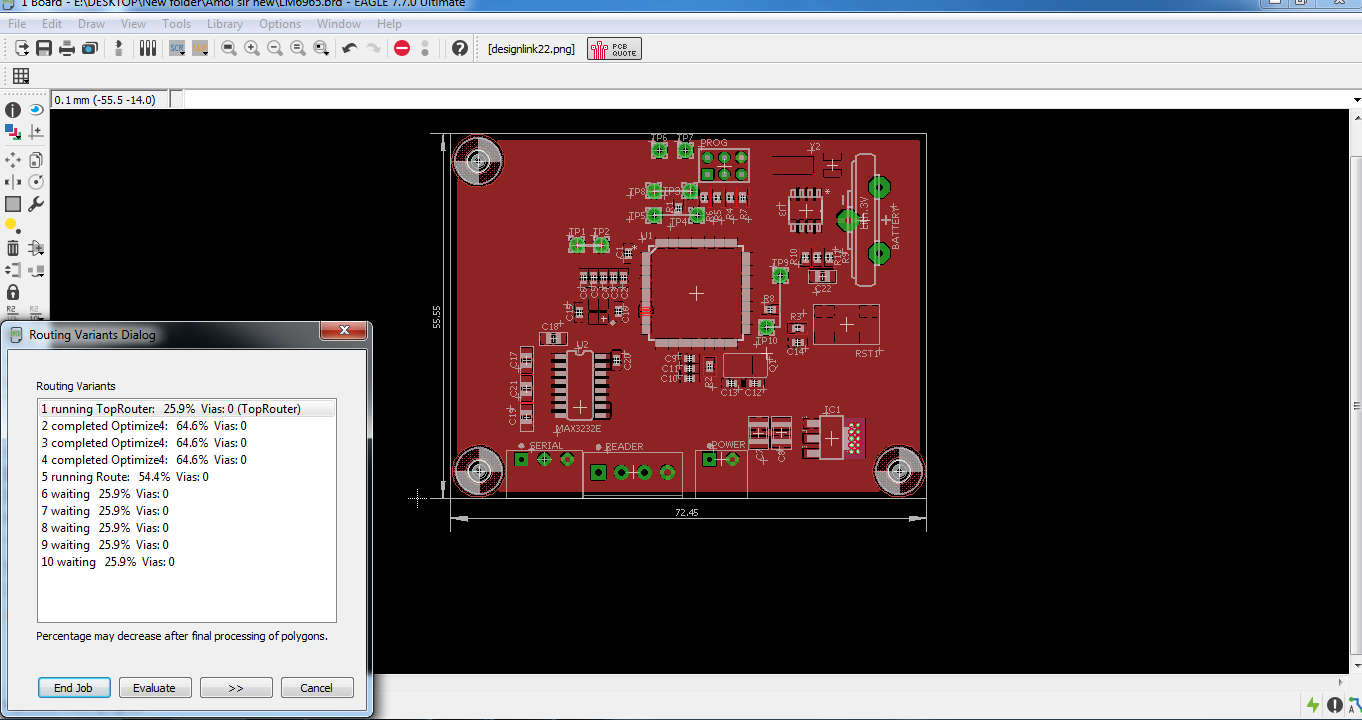This screenshot has height=720, width=1362.
Task: Click the green lightning bolt status icon
Action: (x=1313, y=706)
